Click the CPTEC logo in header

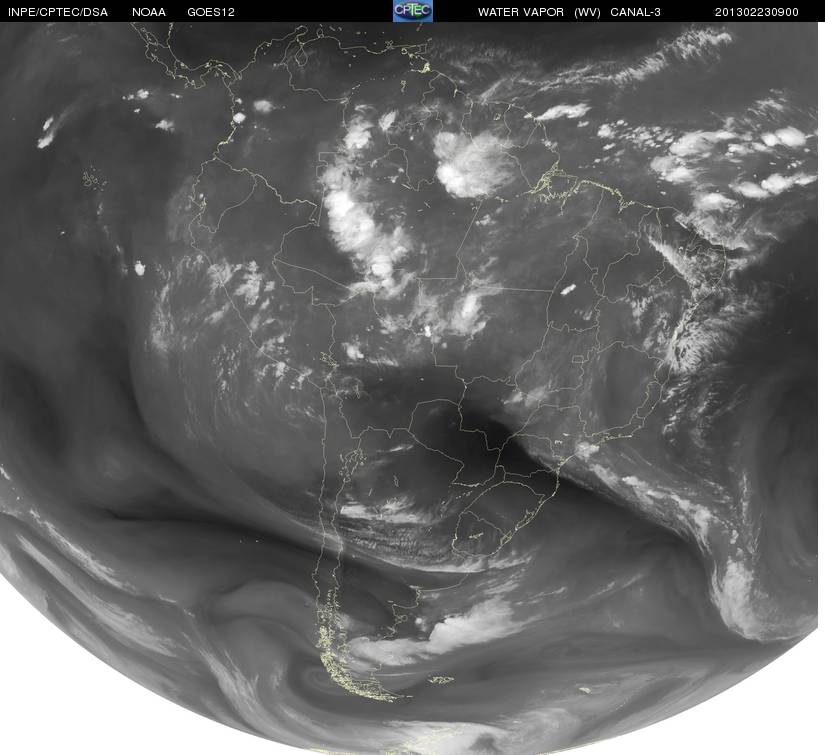(412, 11)
